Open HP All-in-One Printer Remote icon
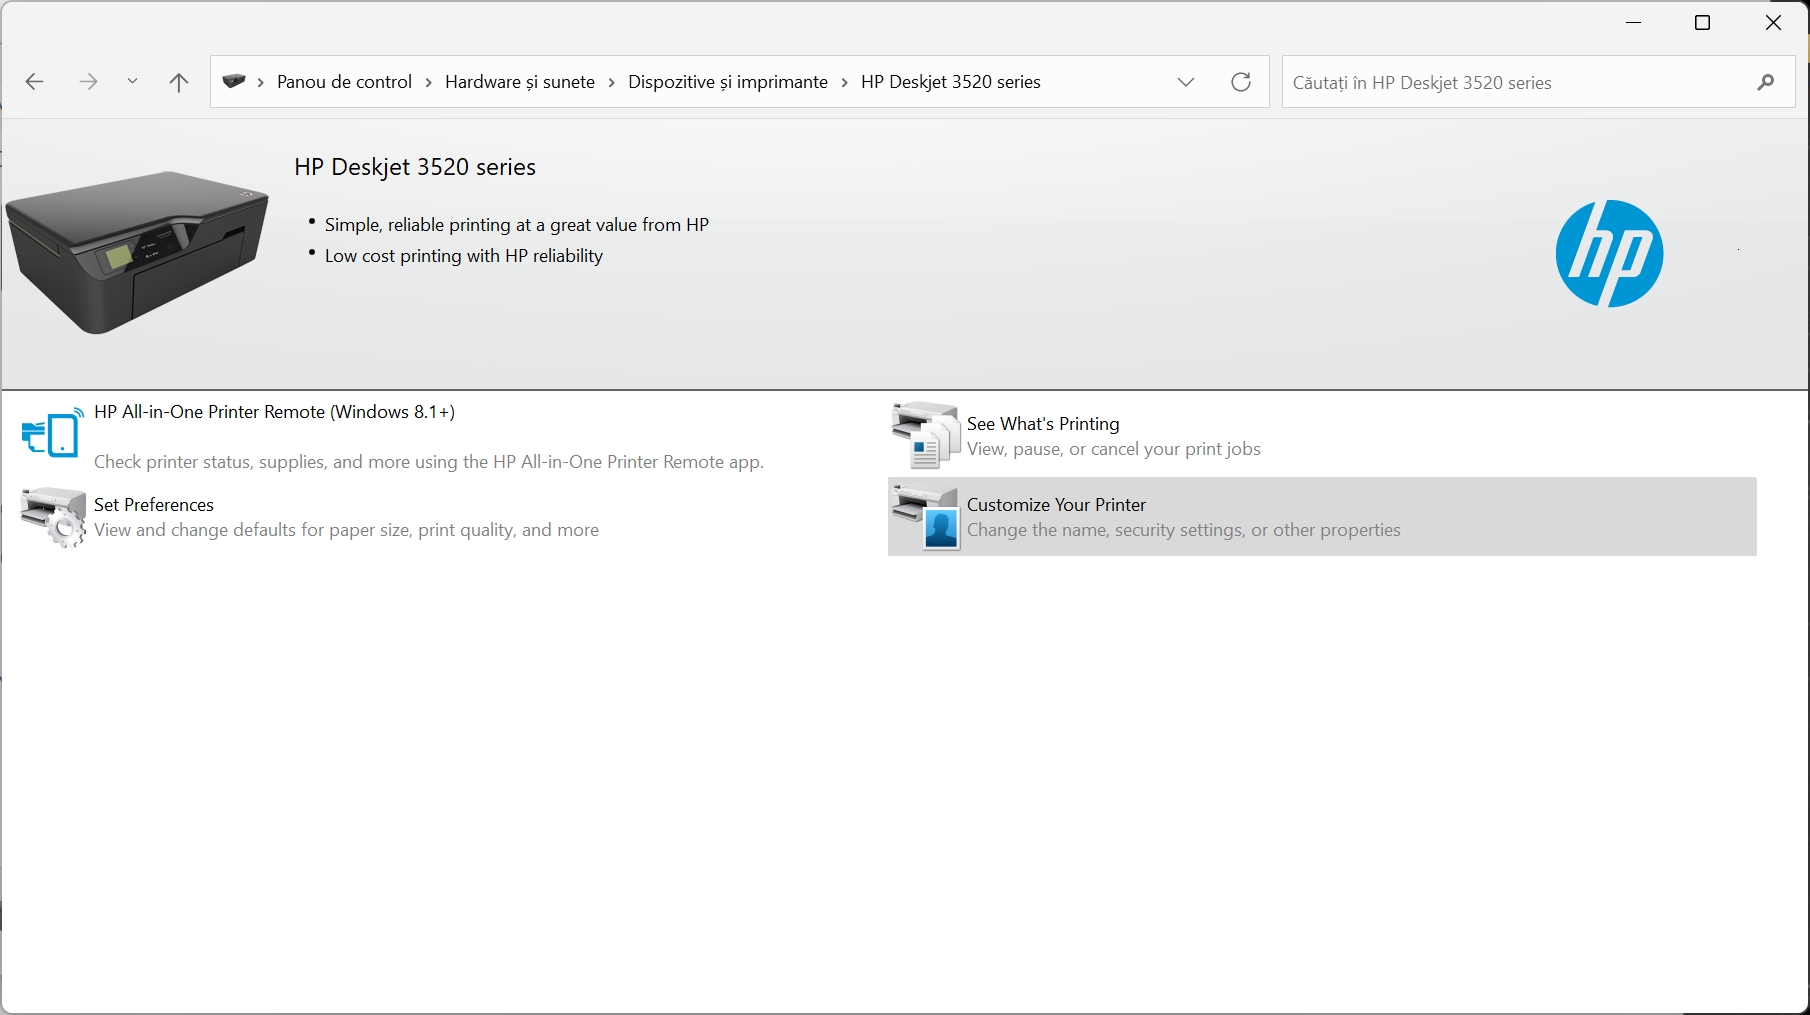 click(53, 432)
